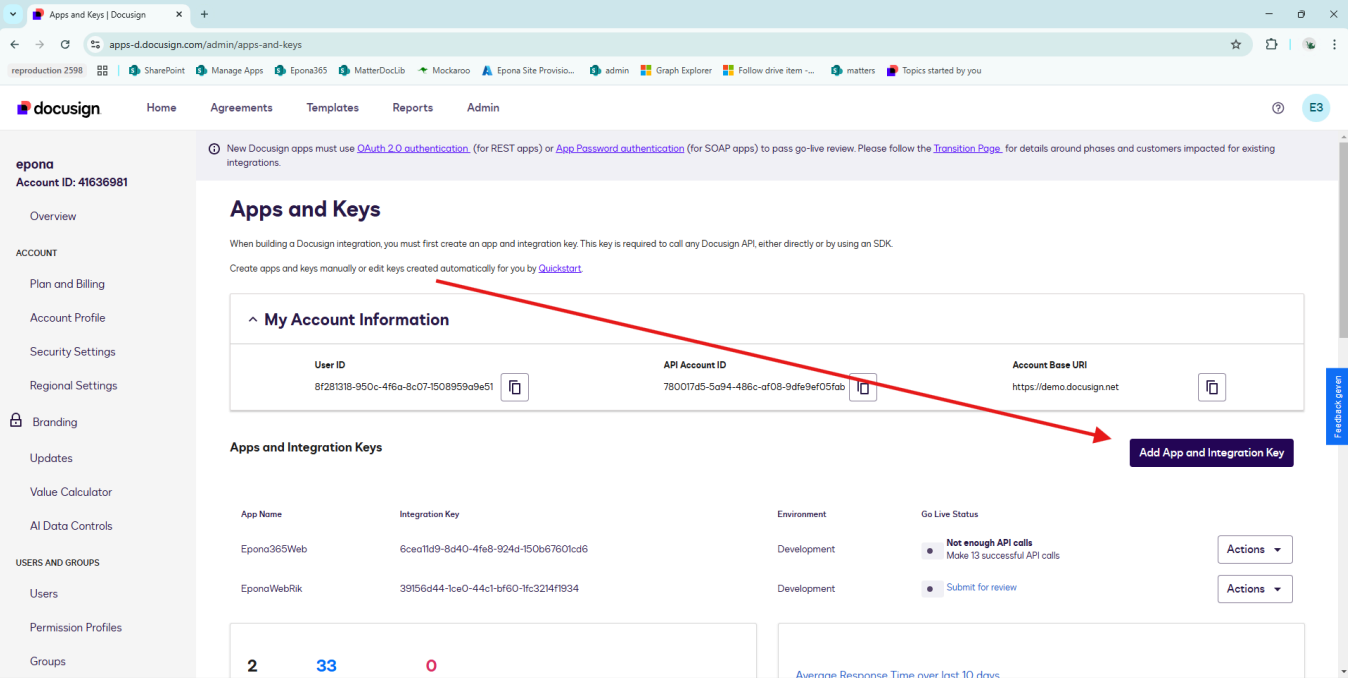Select Admin in the top navigation
1348x678 pixels.
click(x=483, y=108)
